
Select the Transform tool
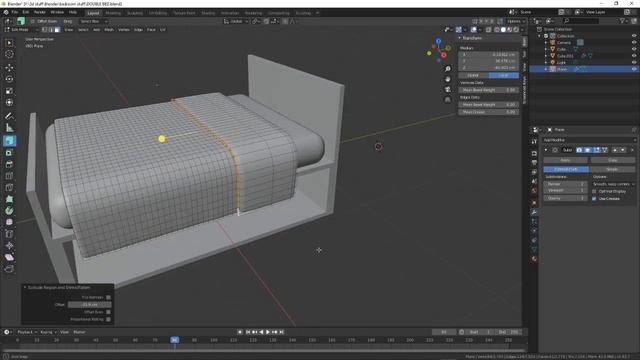9,102
